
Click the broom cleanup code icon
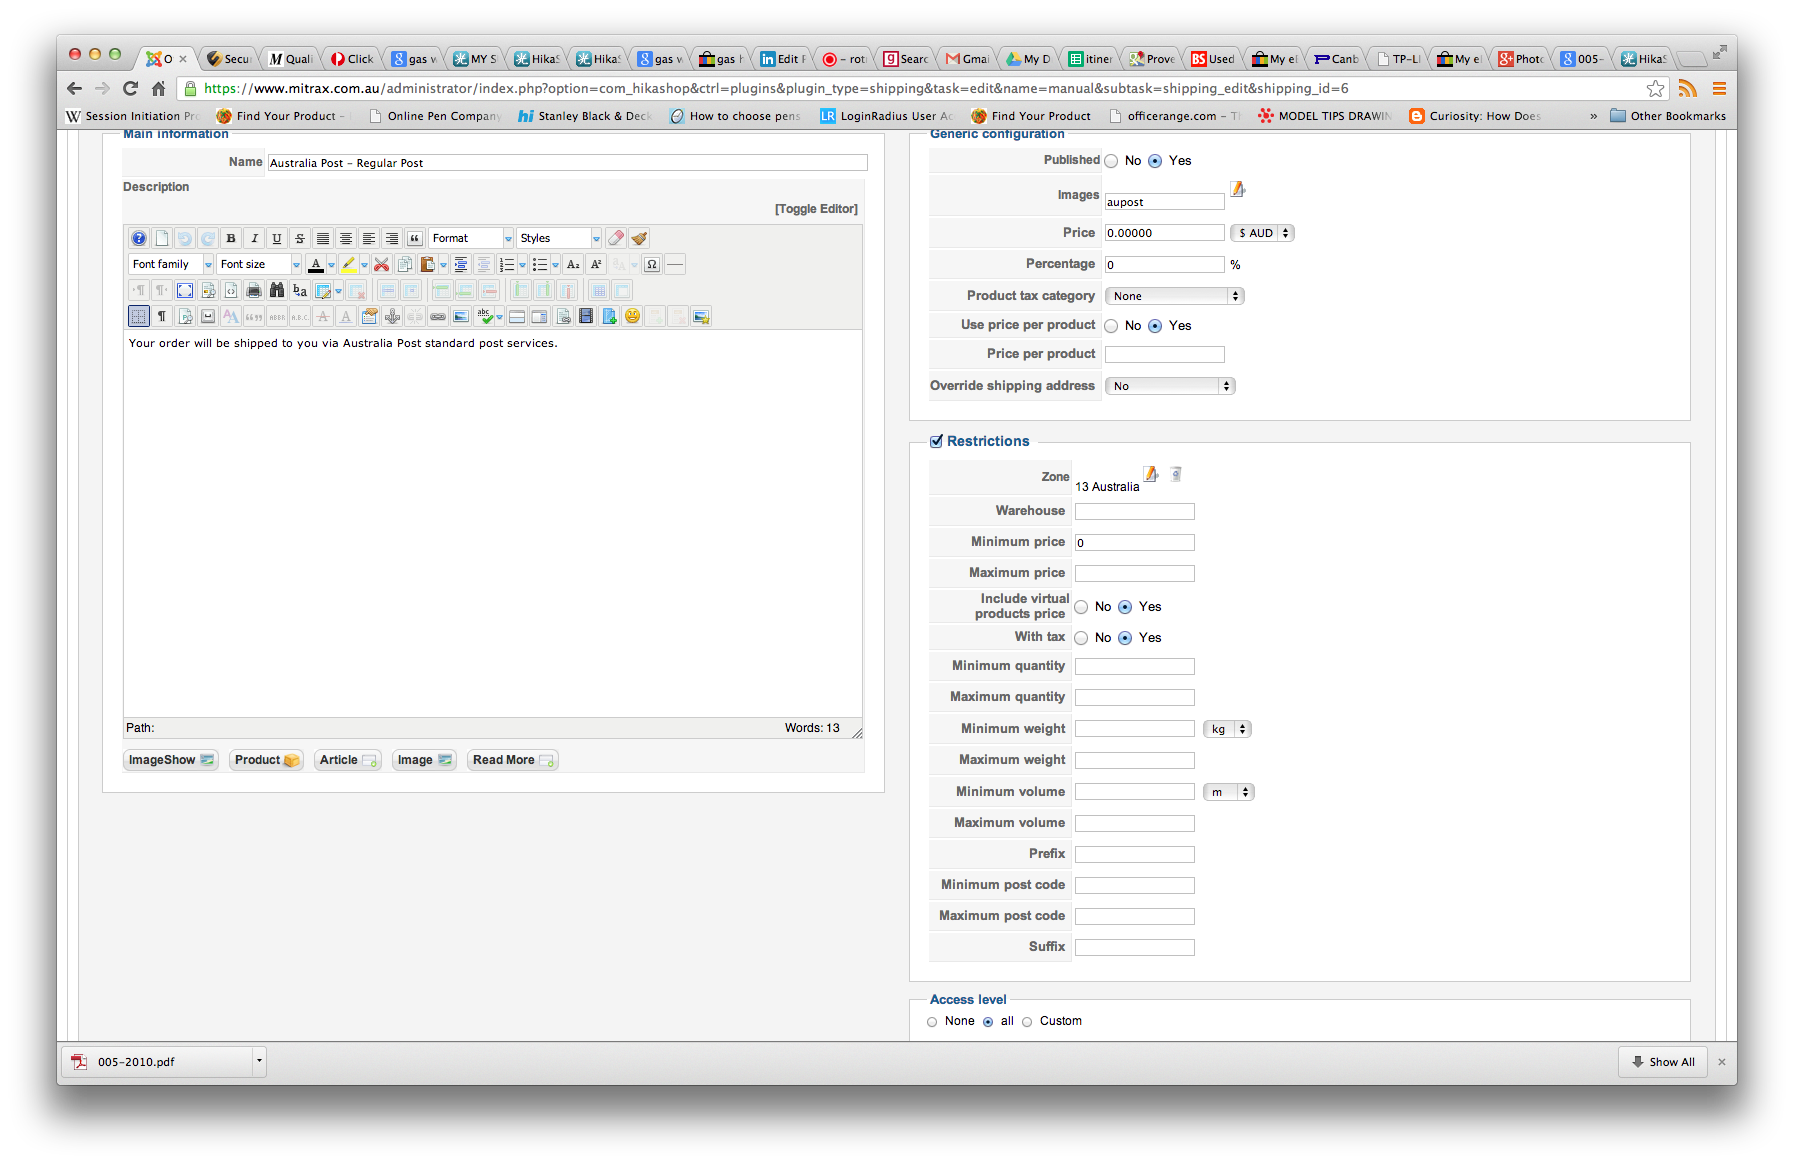tap(639, 238)
